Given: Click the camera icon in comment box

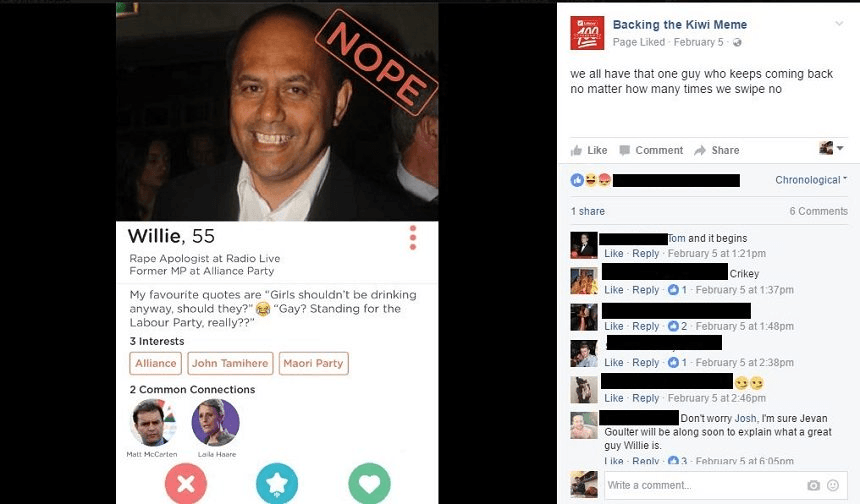Looking at the screenshot, I should (x=813, y=485).
